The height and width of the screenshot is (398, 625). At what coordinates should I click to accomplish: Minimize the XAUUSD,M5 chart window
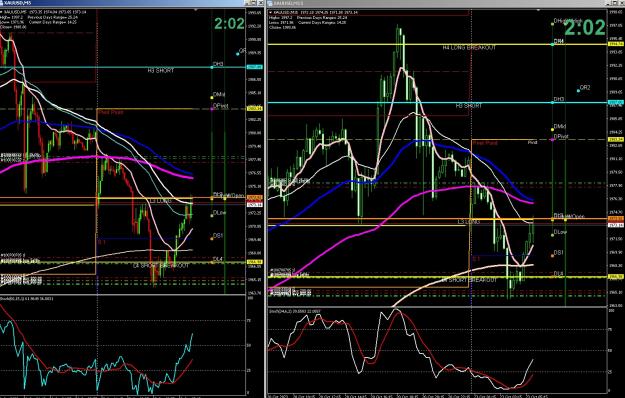coord(248,3)
